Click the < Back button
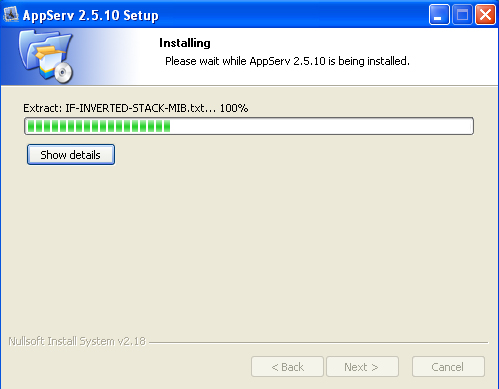499x389 pixels. [287, 367]
